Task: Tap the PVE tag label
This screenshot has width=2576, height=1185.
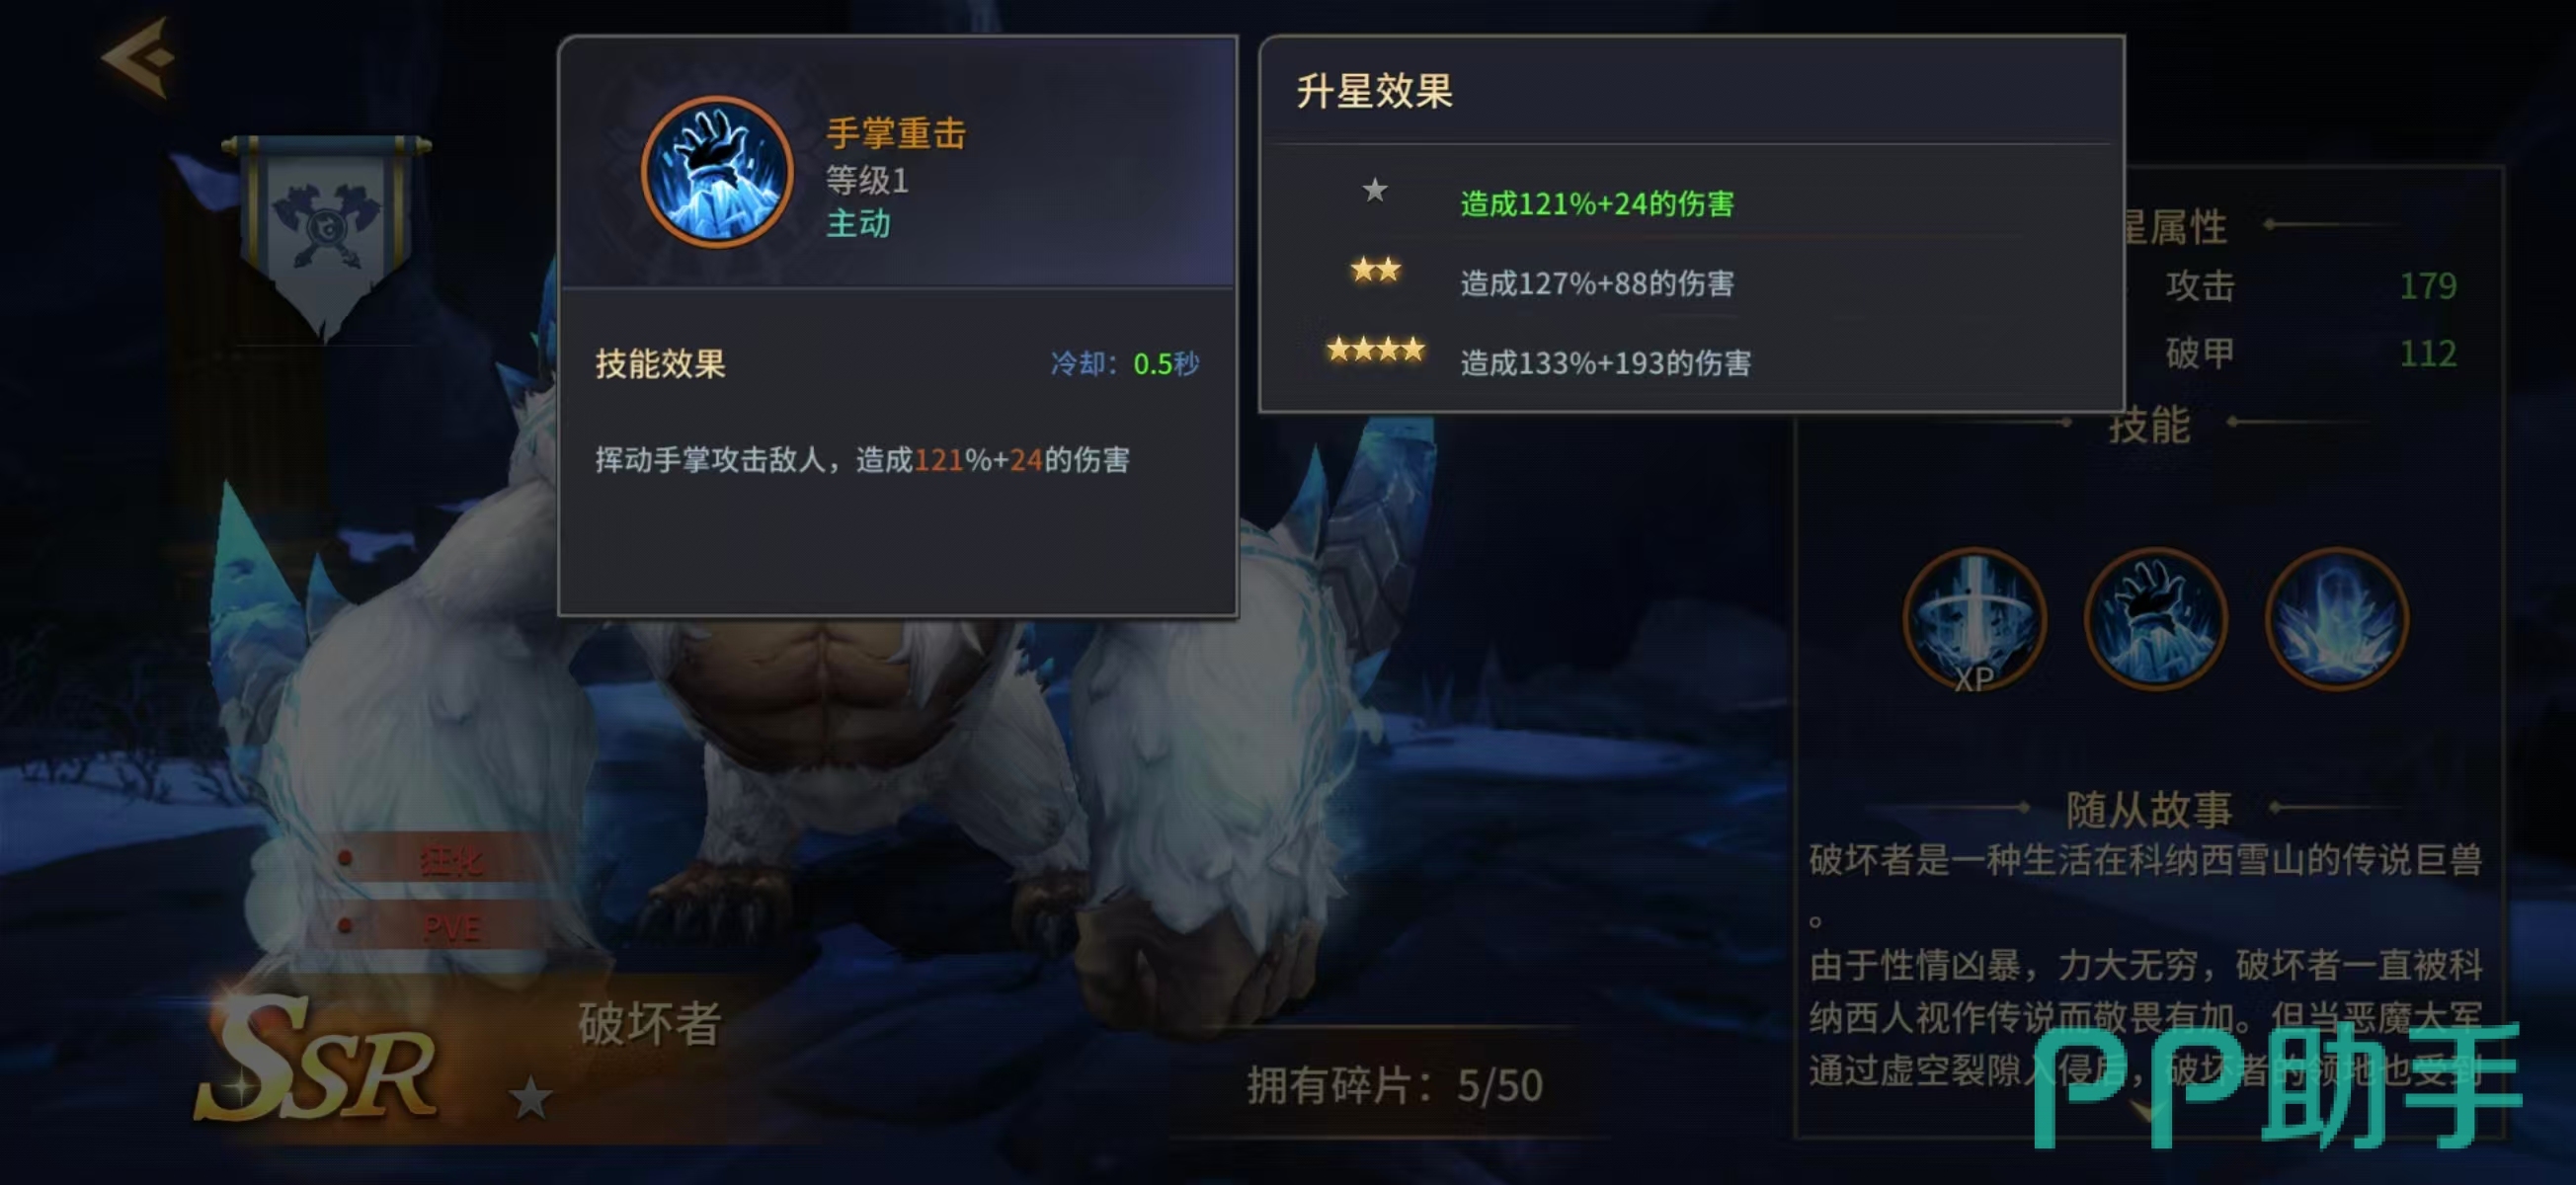Action: [450, 927]
